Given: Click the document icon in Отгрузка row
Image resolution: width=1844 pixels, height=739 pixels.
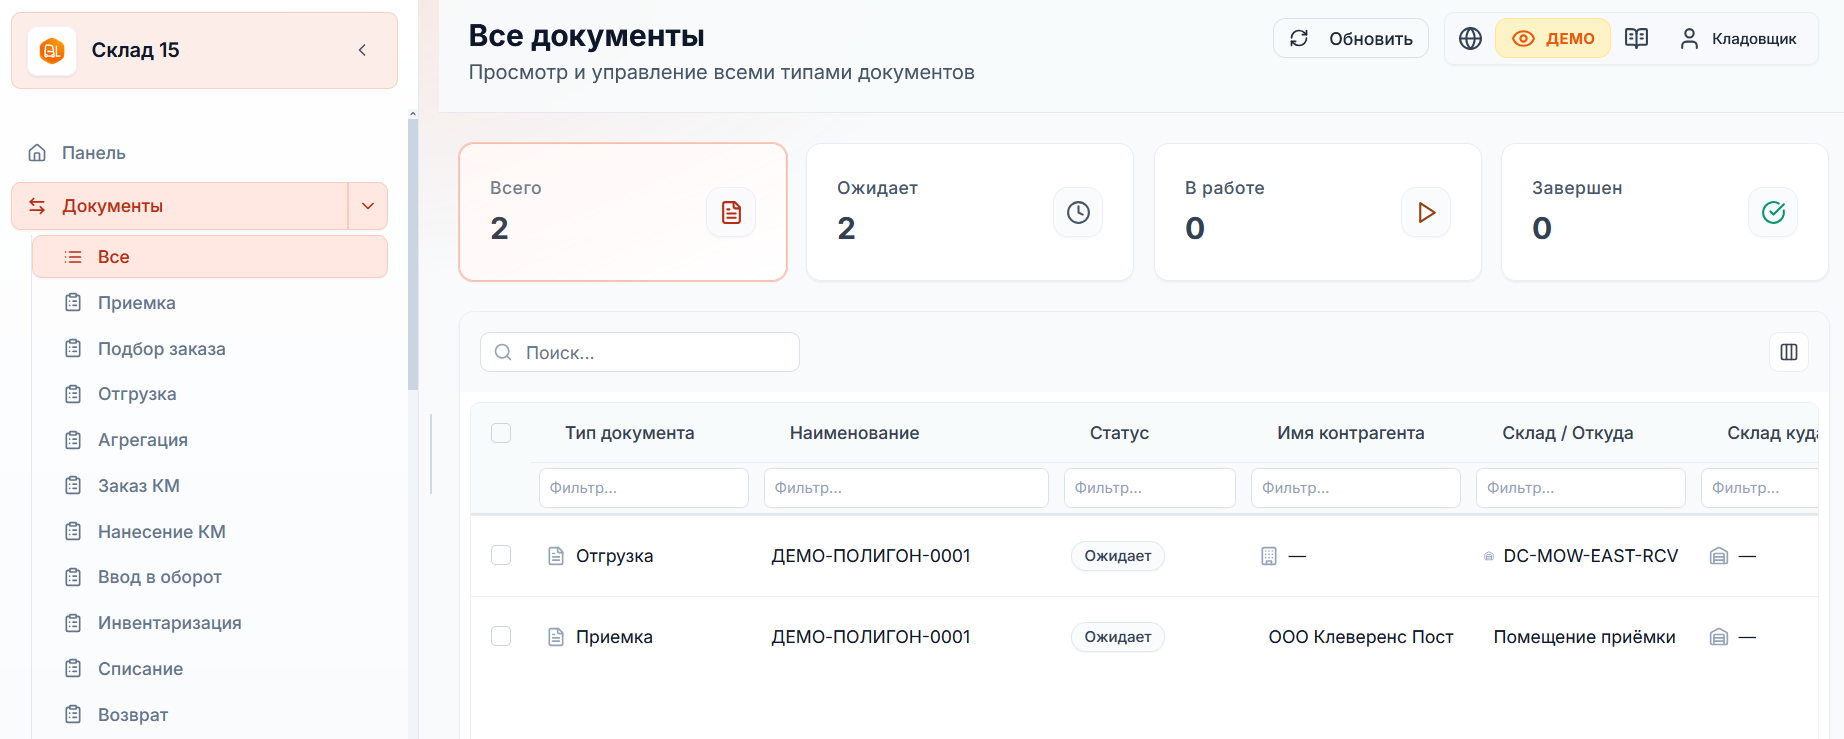Looking at the screenshot, I should pyautogui.click(x=556, y=556).
